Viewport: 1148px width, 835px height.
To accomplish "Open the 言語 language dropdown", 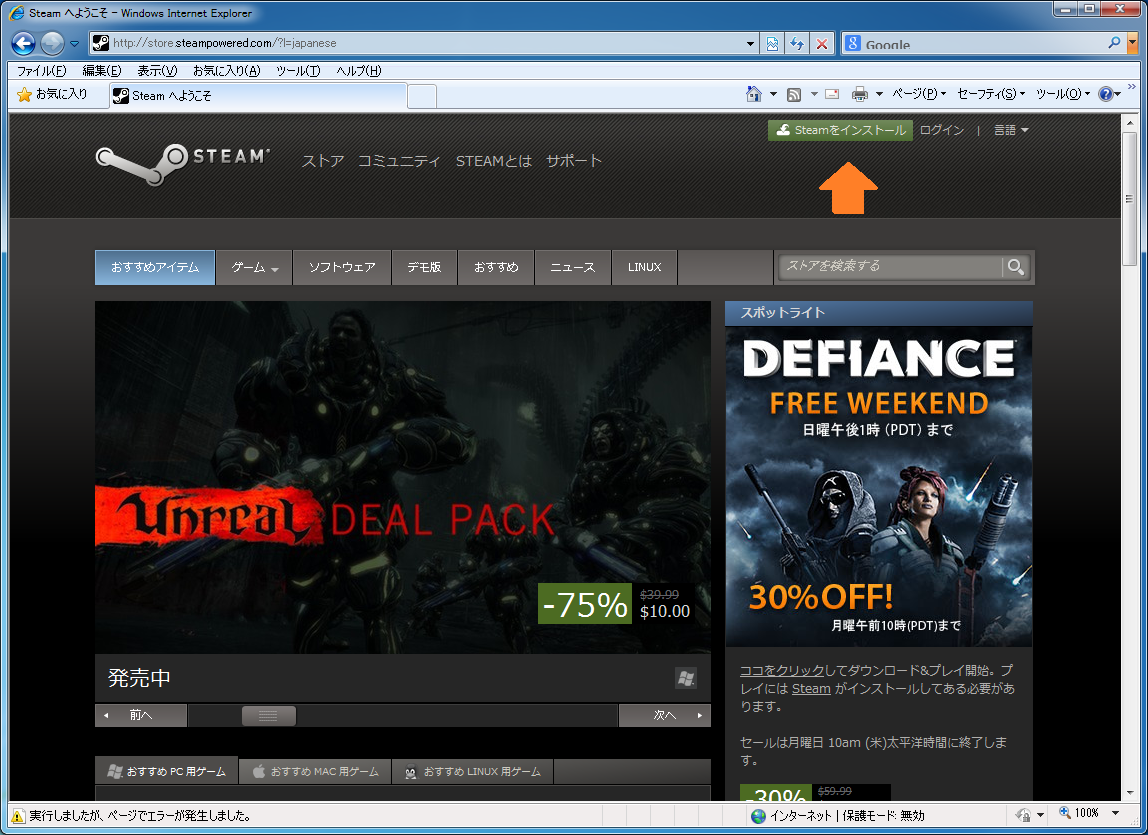I will (x=1010, y=130).
